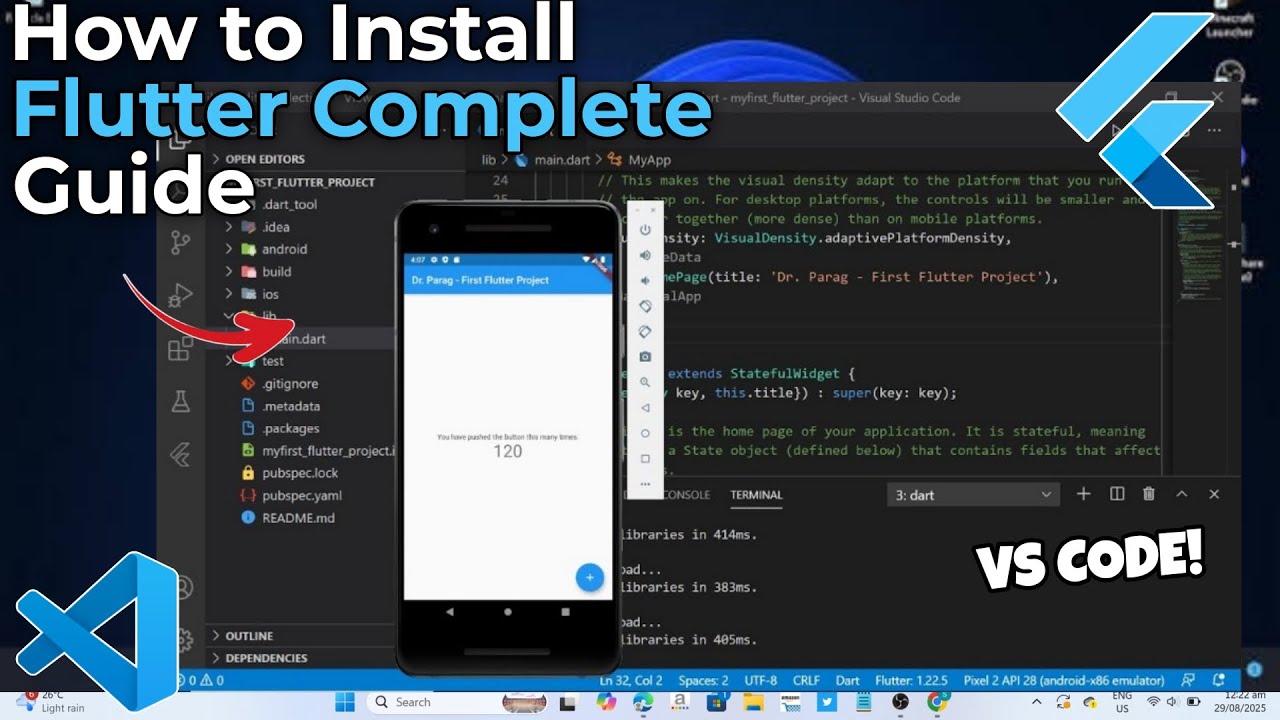Open the Windows Start menu
The width and height of the screenshot is (1280, 720).
pyautogui.click(x=344, y=702)
